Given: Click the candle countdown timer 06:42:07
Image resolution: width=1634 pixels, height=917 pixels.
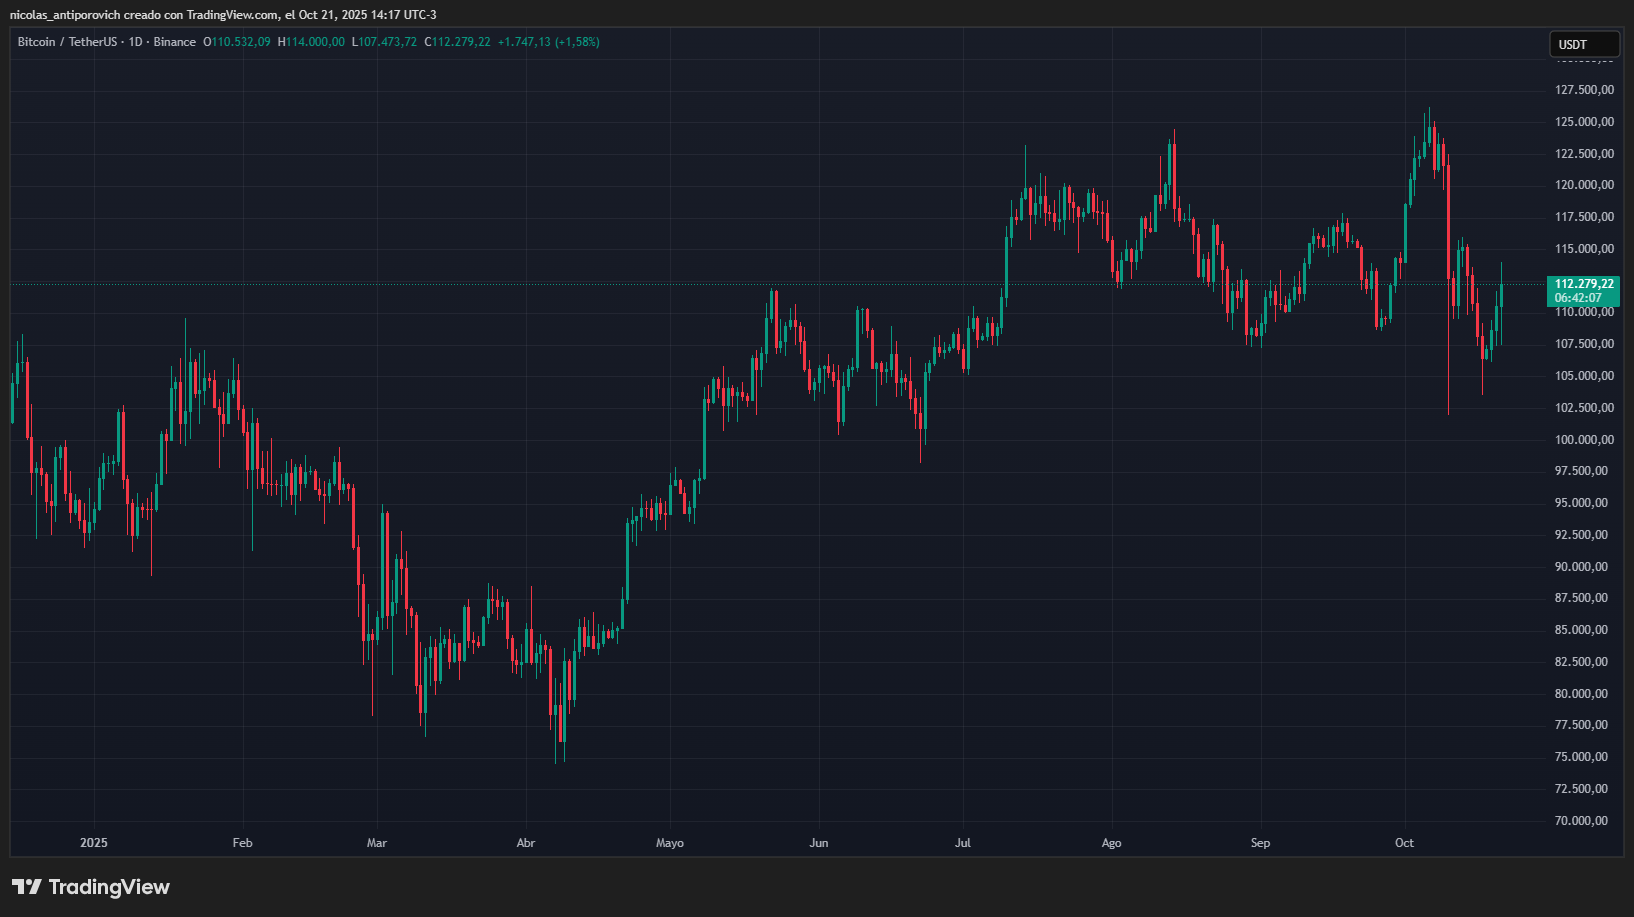Looking at the screenshot, I should coord(1578,298).
